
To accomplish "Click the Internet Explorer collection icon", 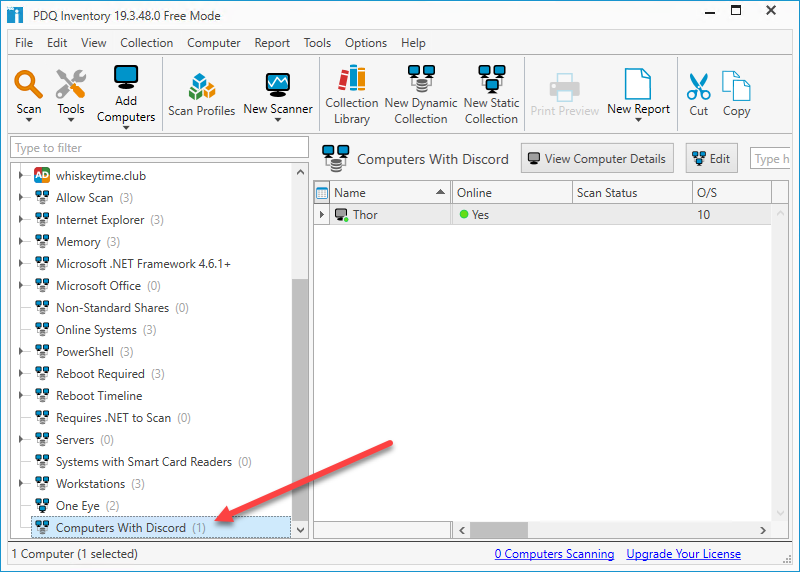I will (42, 219).
